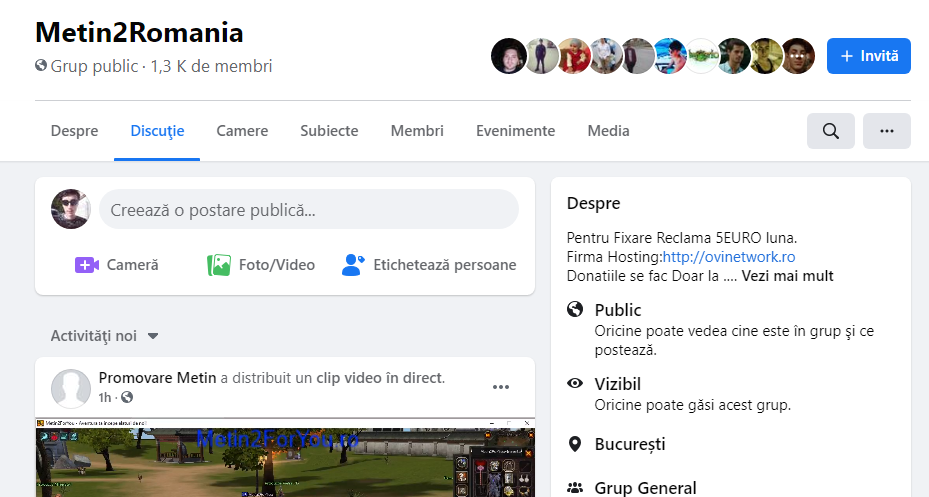Click the blue Invită button
Image resolution: width=929 pixels, height=497 pixels.
point(869,56)
